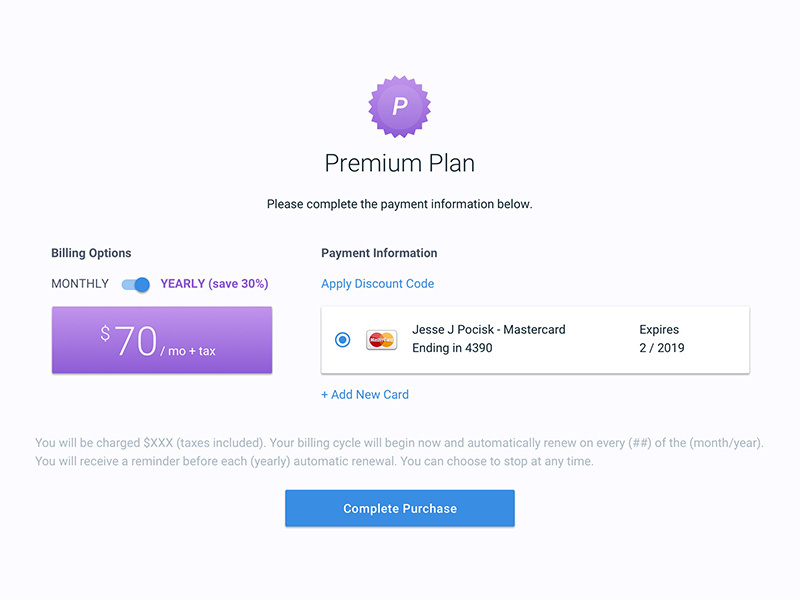Click the "Expires 2 / 2019" expiry text
The width and height of the screenshot is (800, 600).
(661, 339)
